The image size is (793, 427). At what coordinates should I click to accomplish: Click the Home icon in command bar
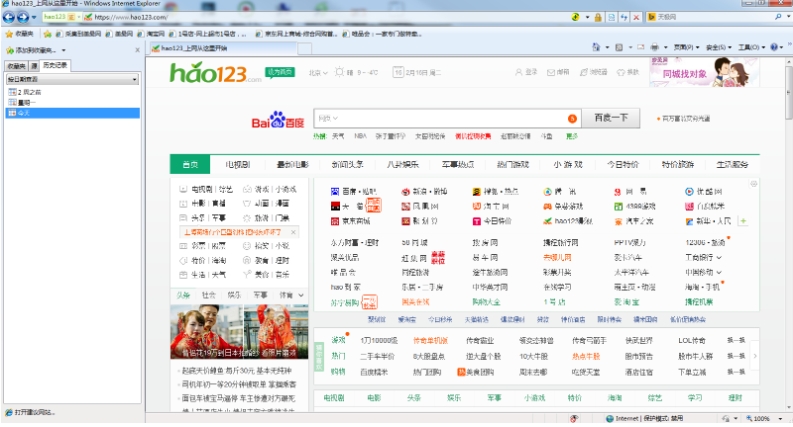coord(596,47)
